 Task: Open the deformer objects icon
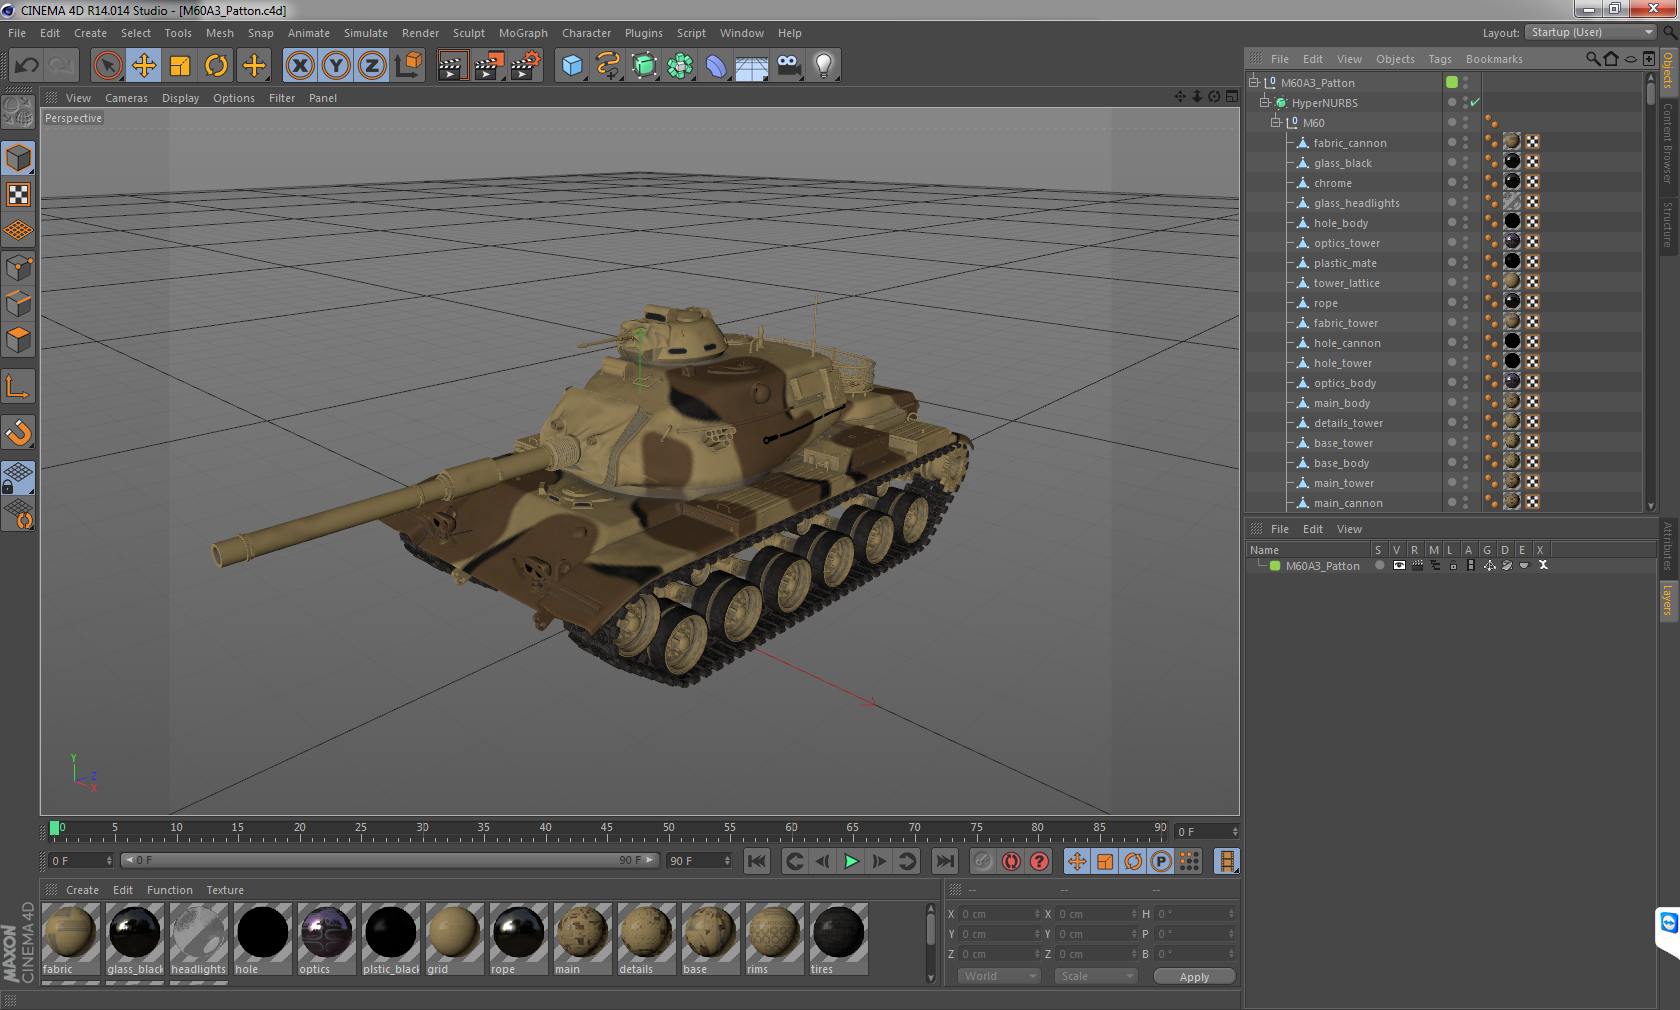[716, 66]
